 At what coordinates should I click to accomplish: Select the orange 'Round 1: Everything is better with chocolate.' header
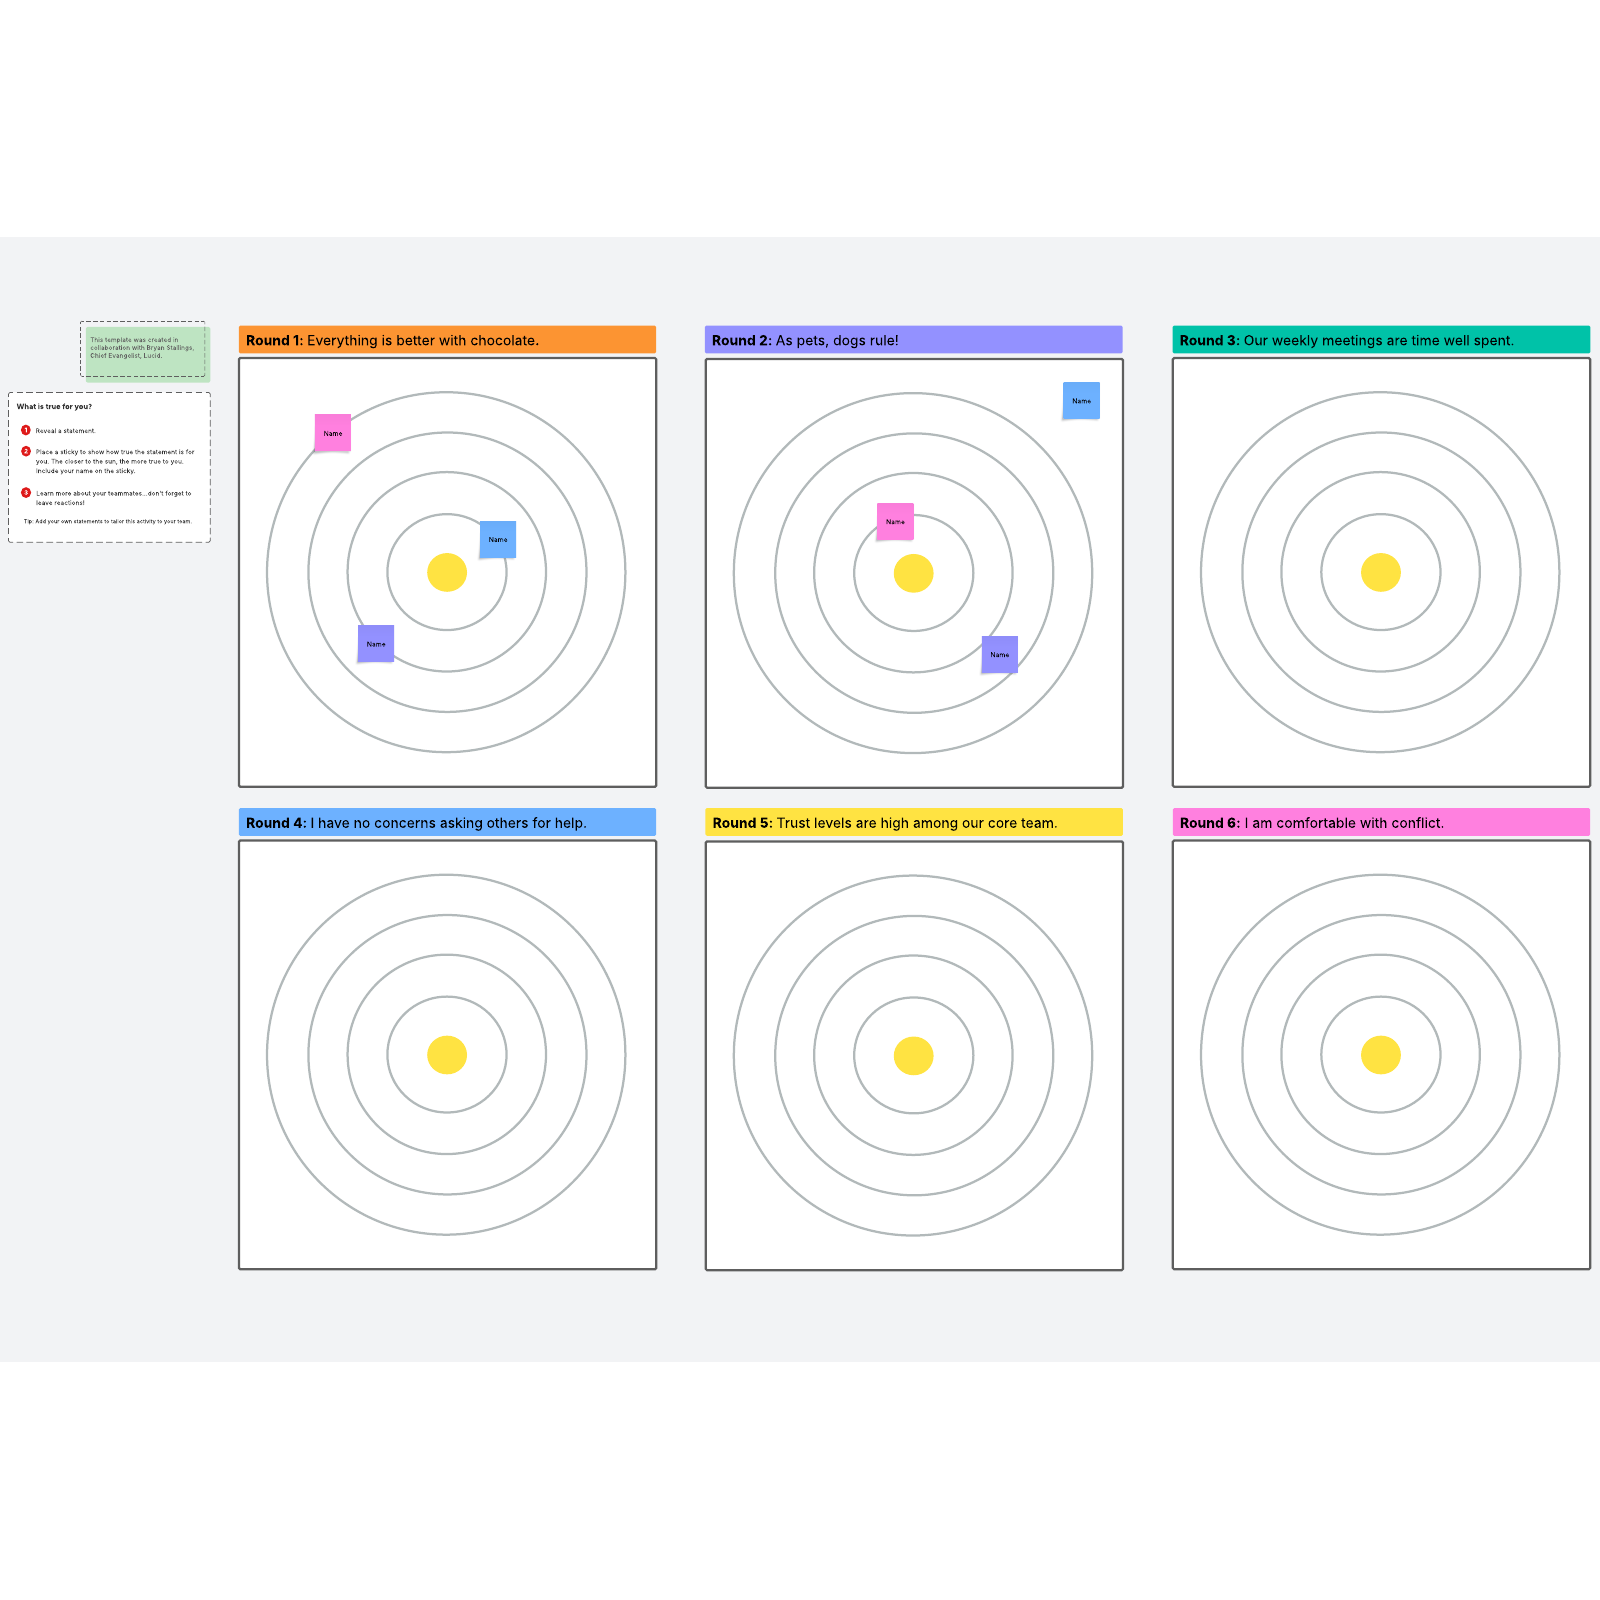(x=447, y=340)
